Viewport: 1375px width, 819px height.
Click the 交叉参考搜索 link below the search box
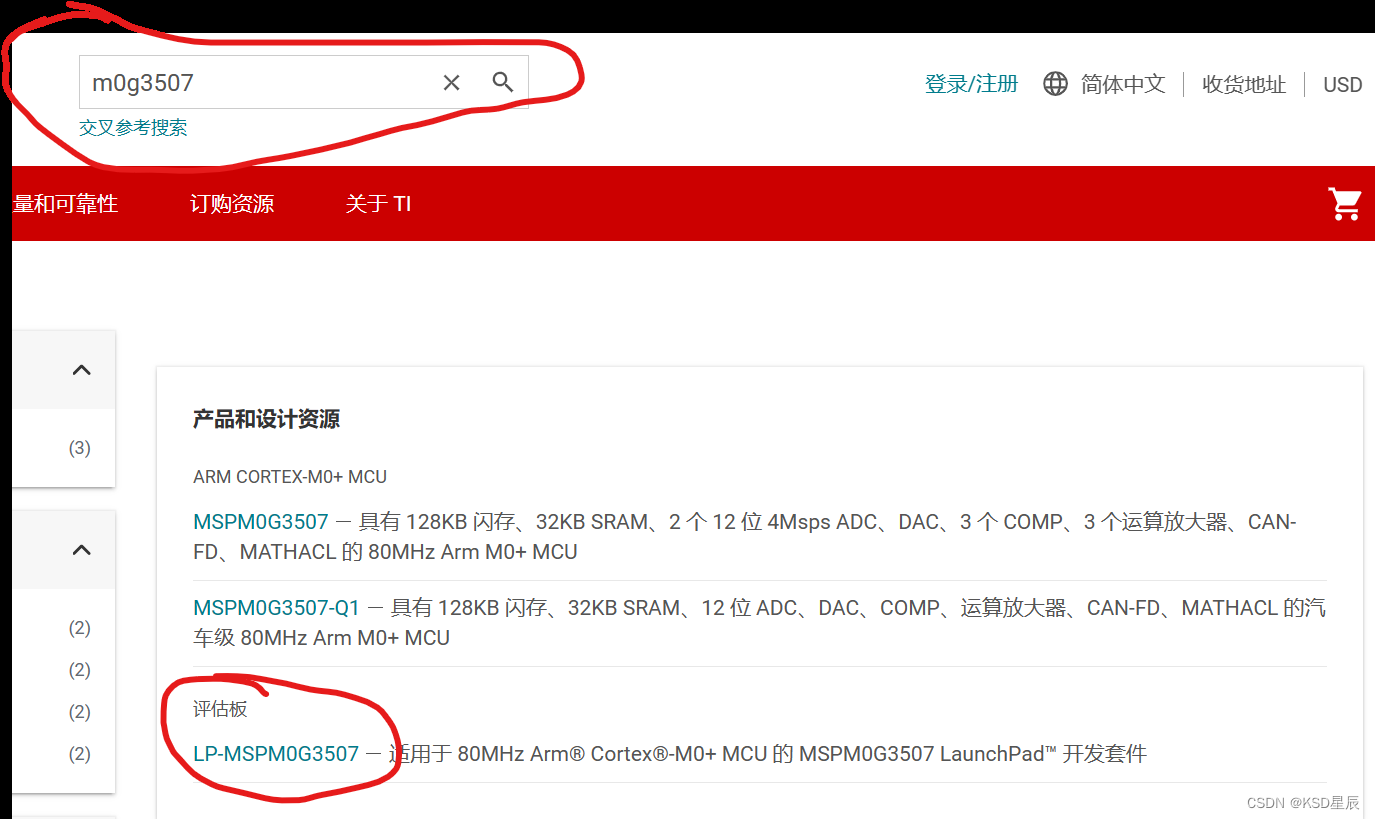click(133, 128)
